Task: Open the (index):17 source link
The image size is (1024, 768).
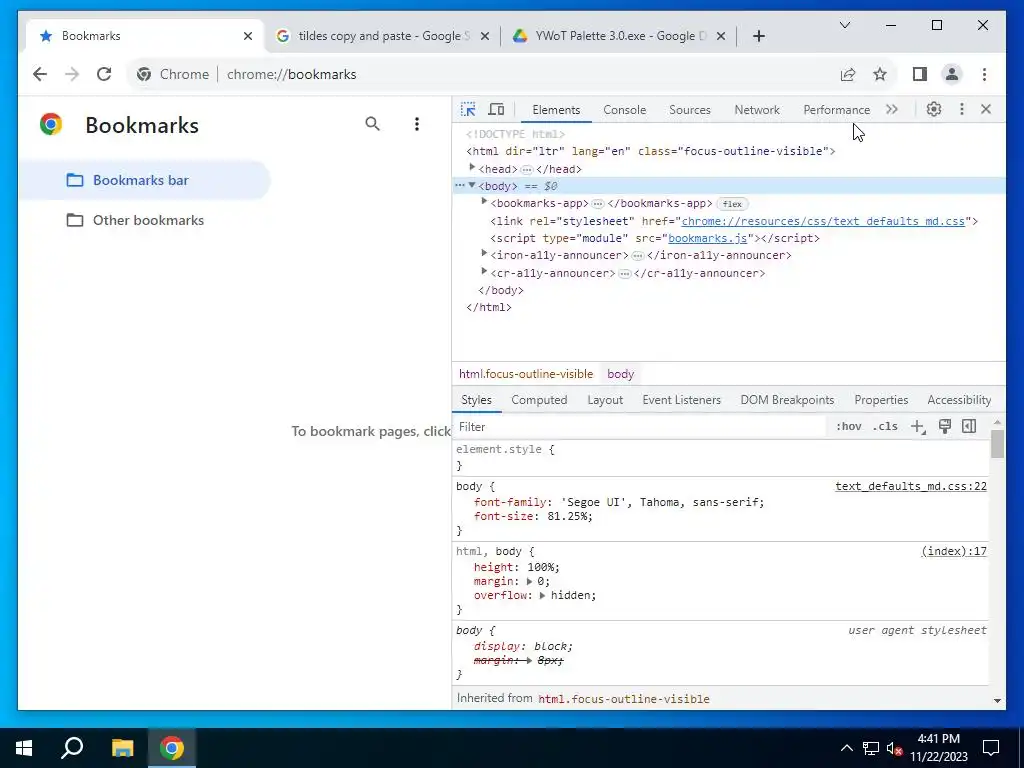Action: point(953,551)
